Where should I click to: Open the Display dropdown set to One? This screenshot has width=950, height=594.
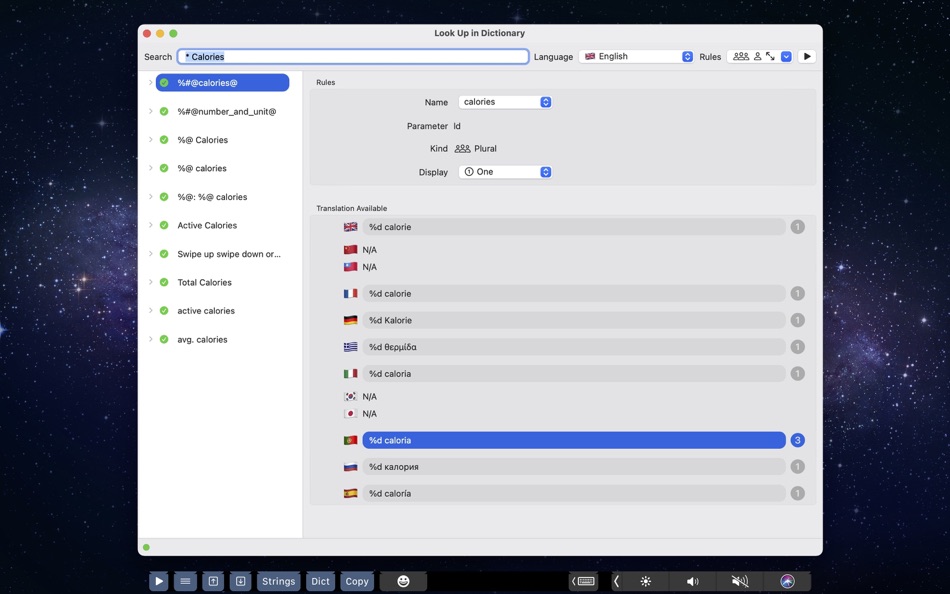point(505,172)
